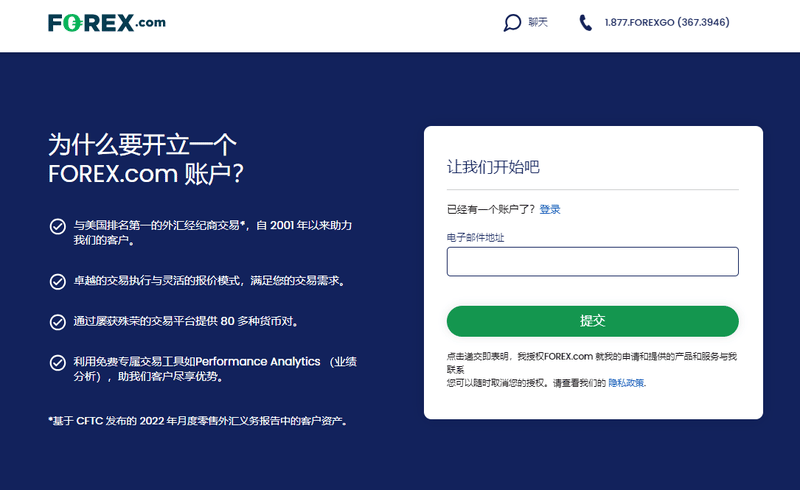The width and height of the screenshot is (800, 490).
Task: Select the 为什么要开立一个 FOREX.com 账户 headline
Action: [146, 159]
